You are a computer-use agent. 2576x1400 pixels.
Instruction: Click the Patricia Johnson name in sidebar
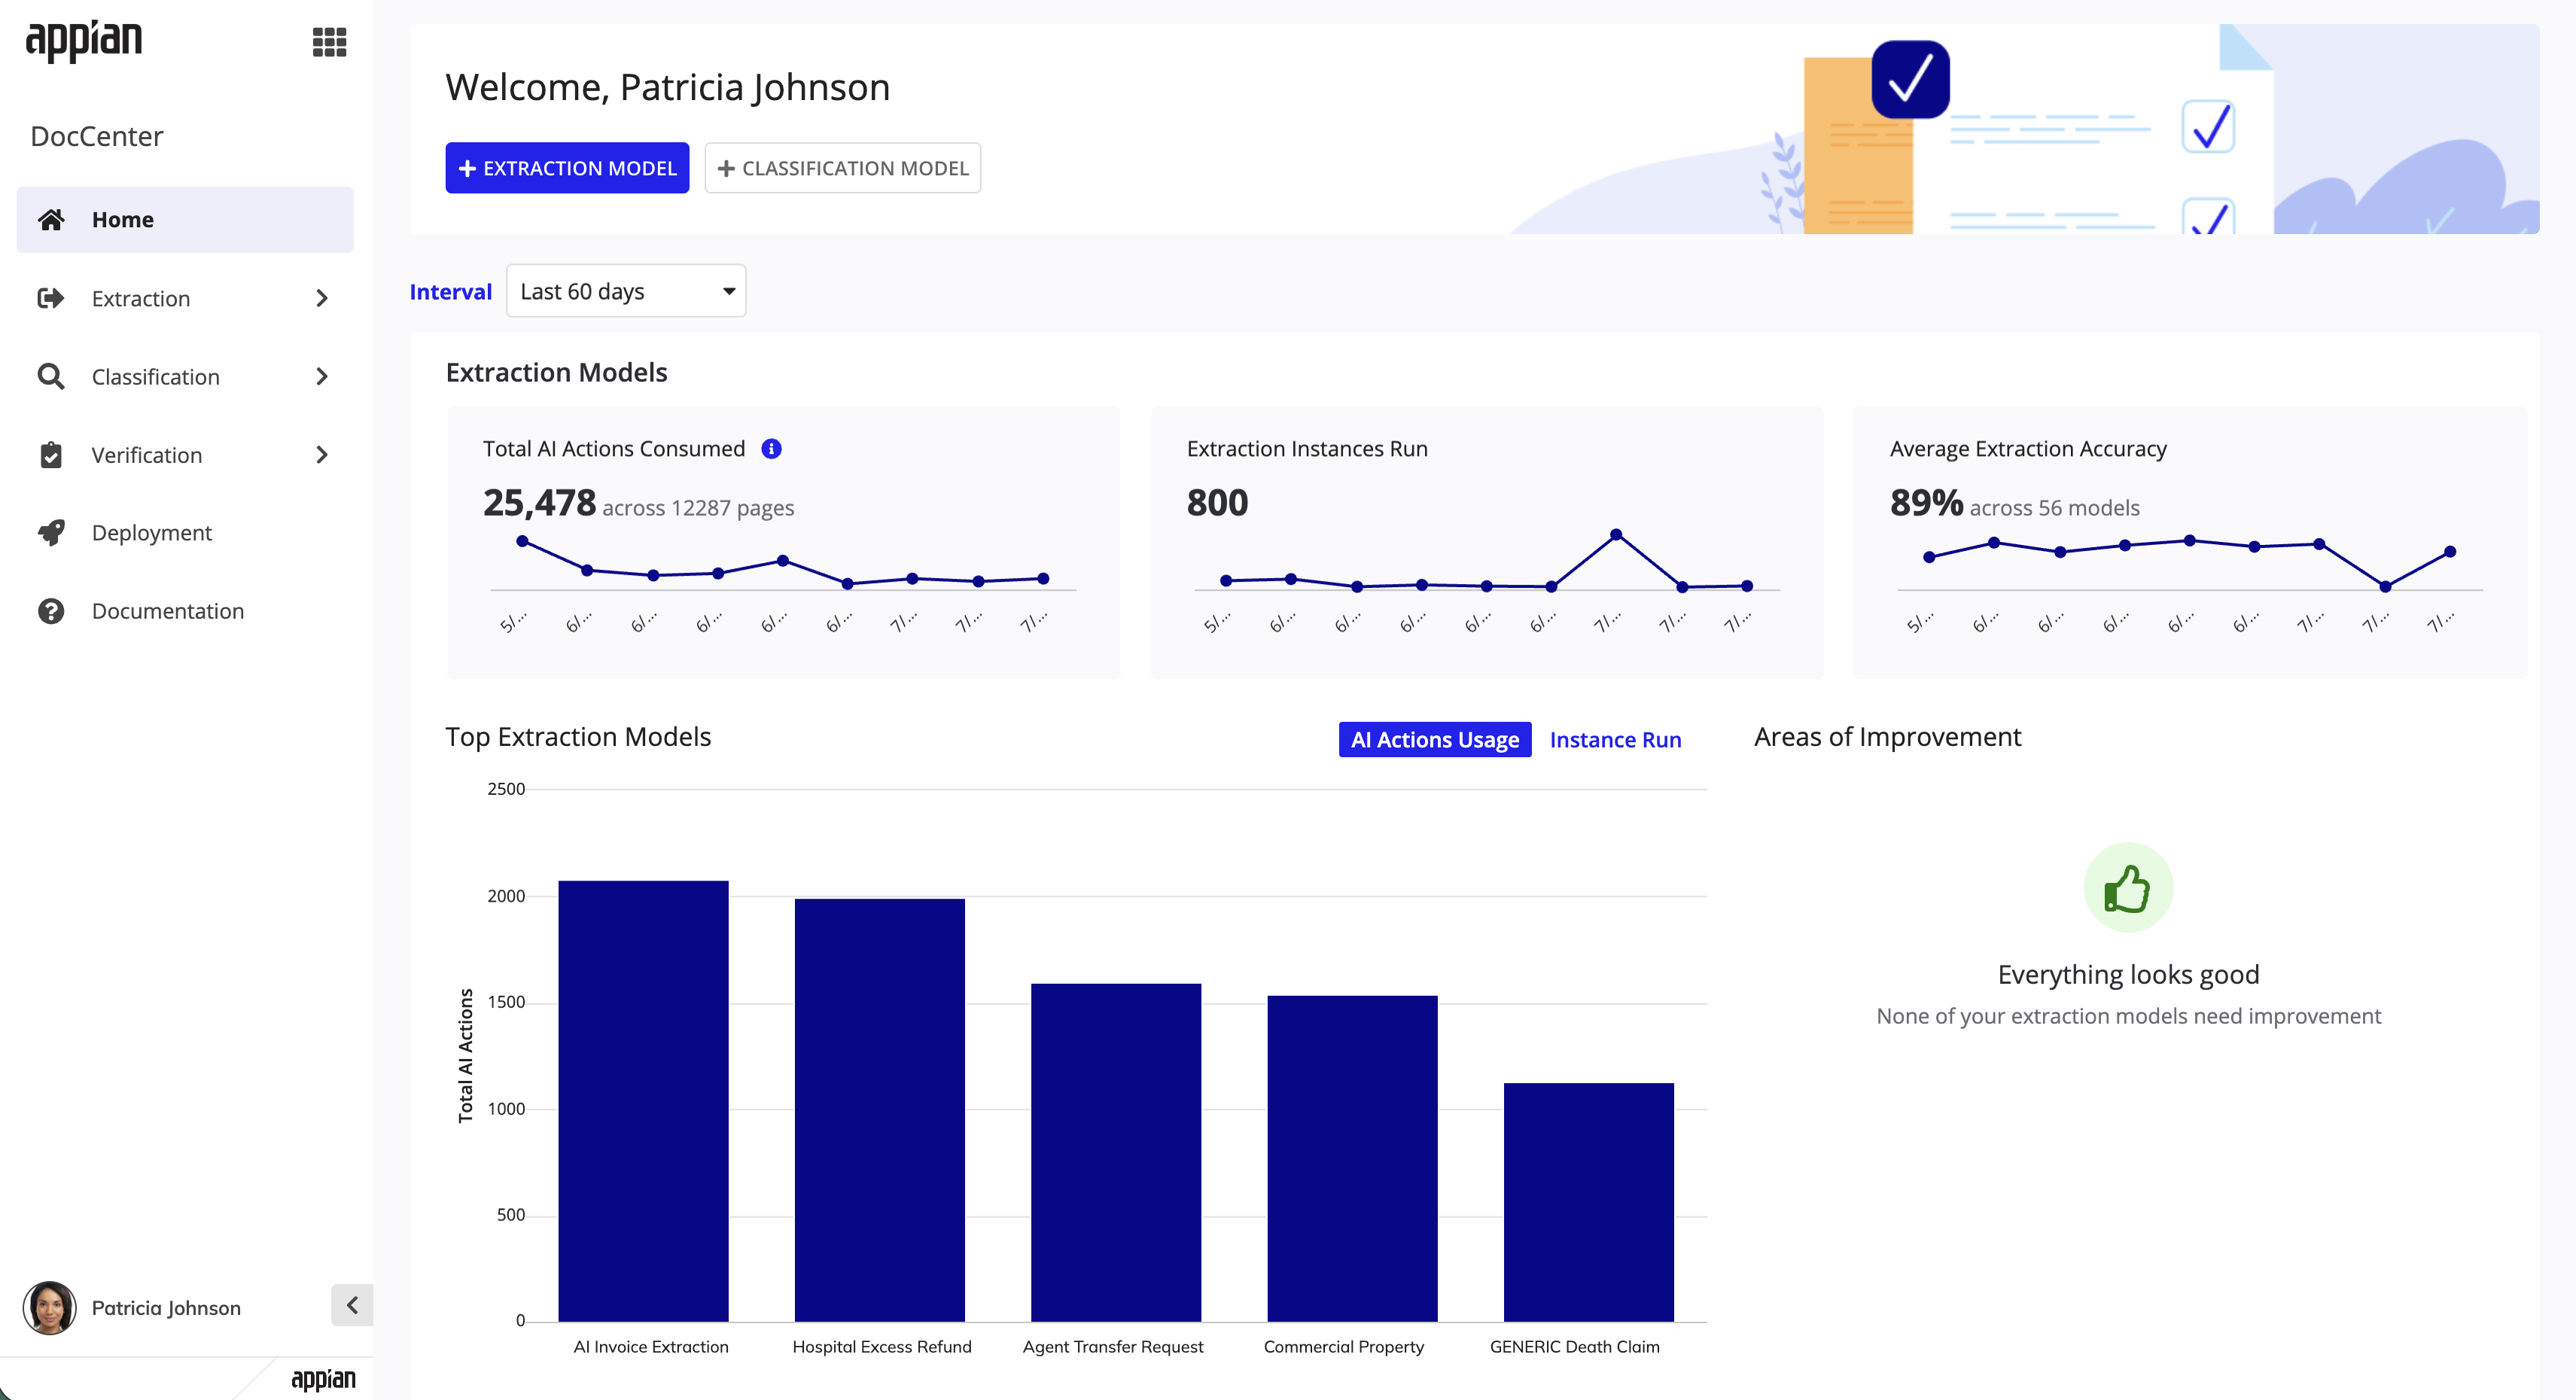coord(166,1308)
